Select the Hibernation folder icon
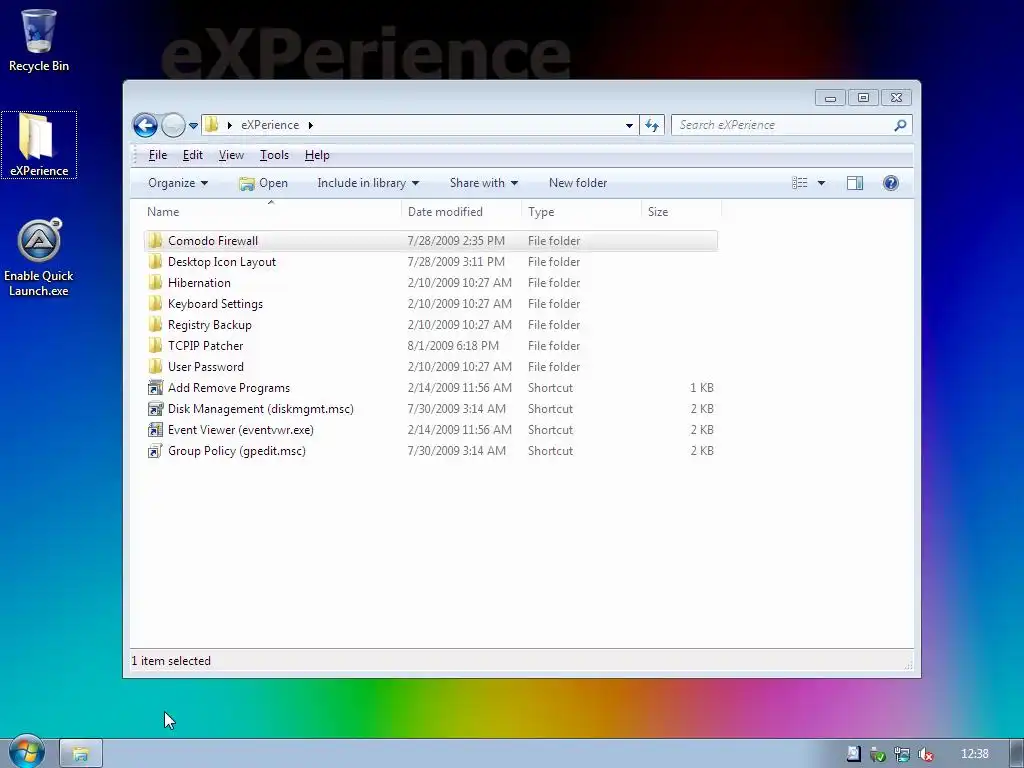Viewport: 1024px width, 768px height. tap(155, 282)
